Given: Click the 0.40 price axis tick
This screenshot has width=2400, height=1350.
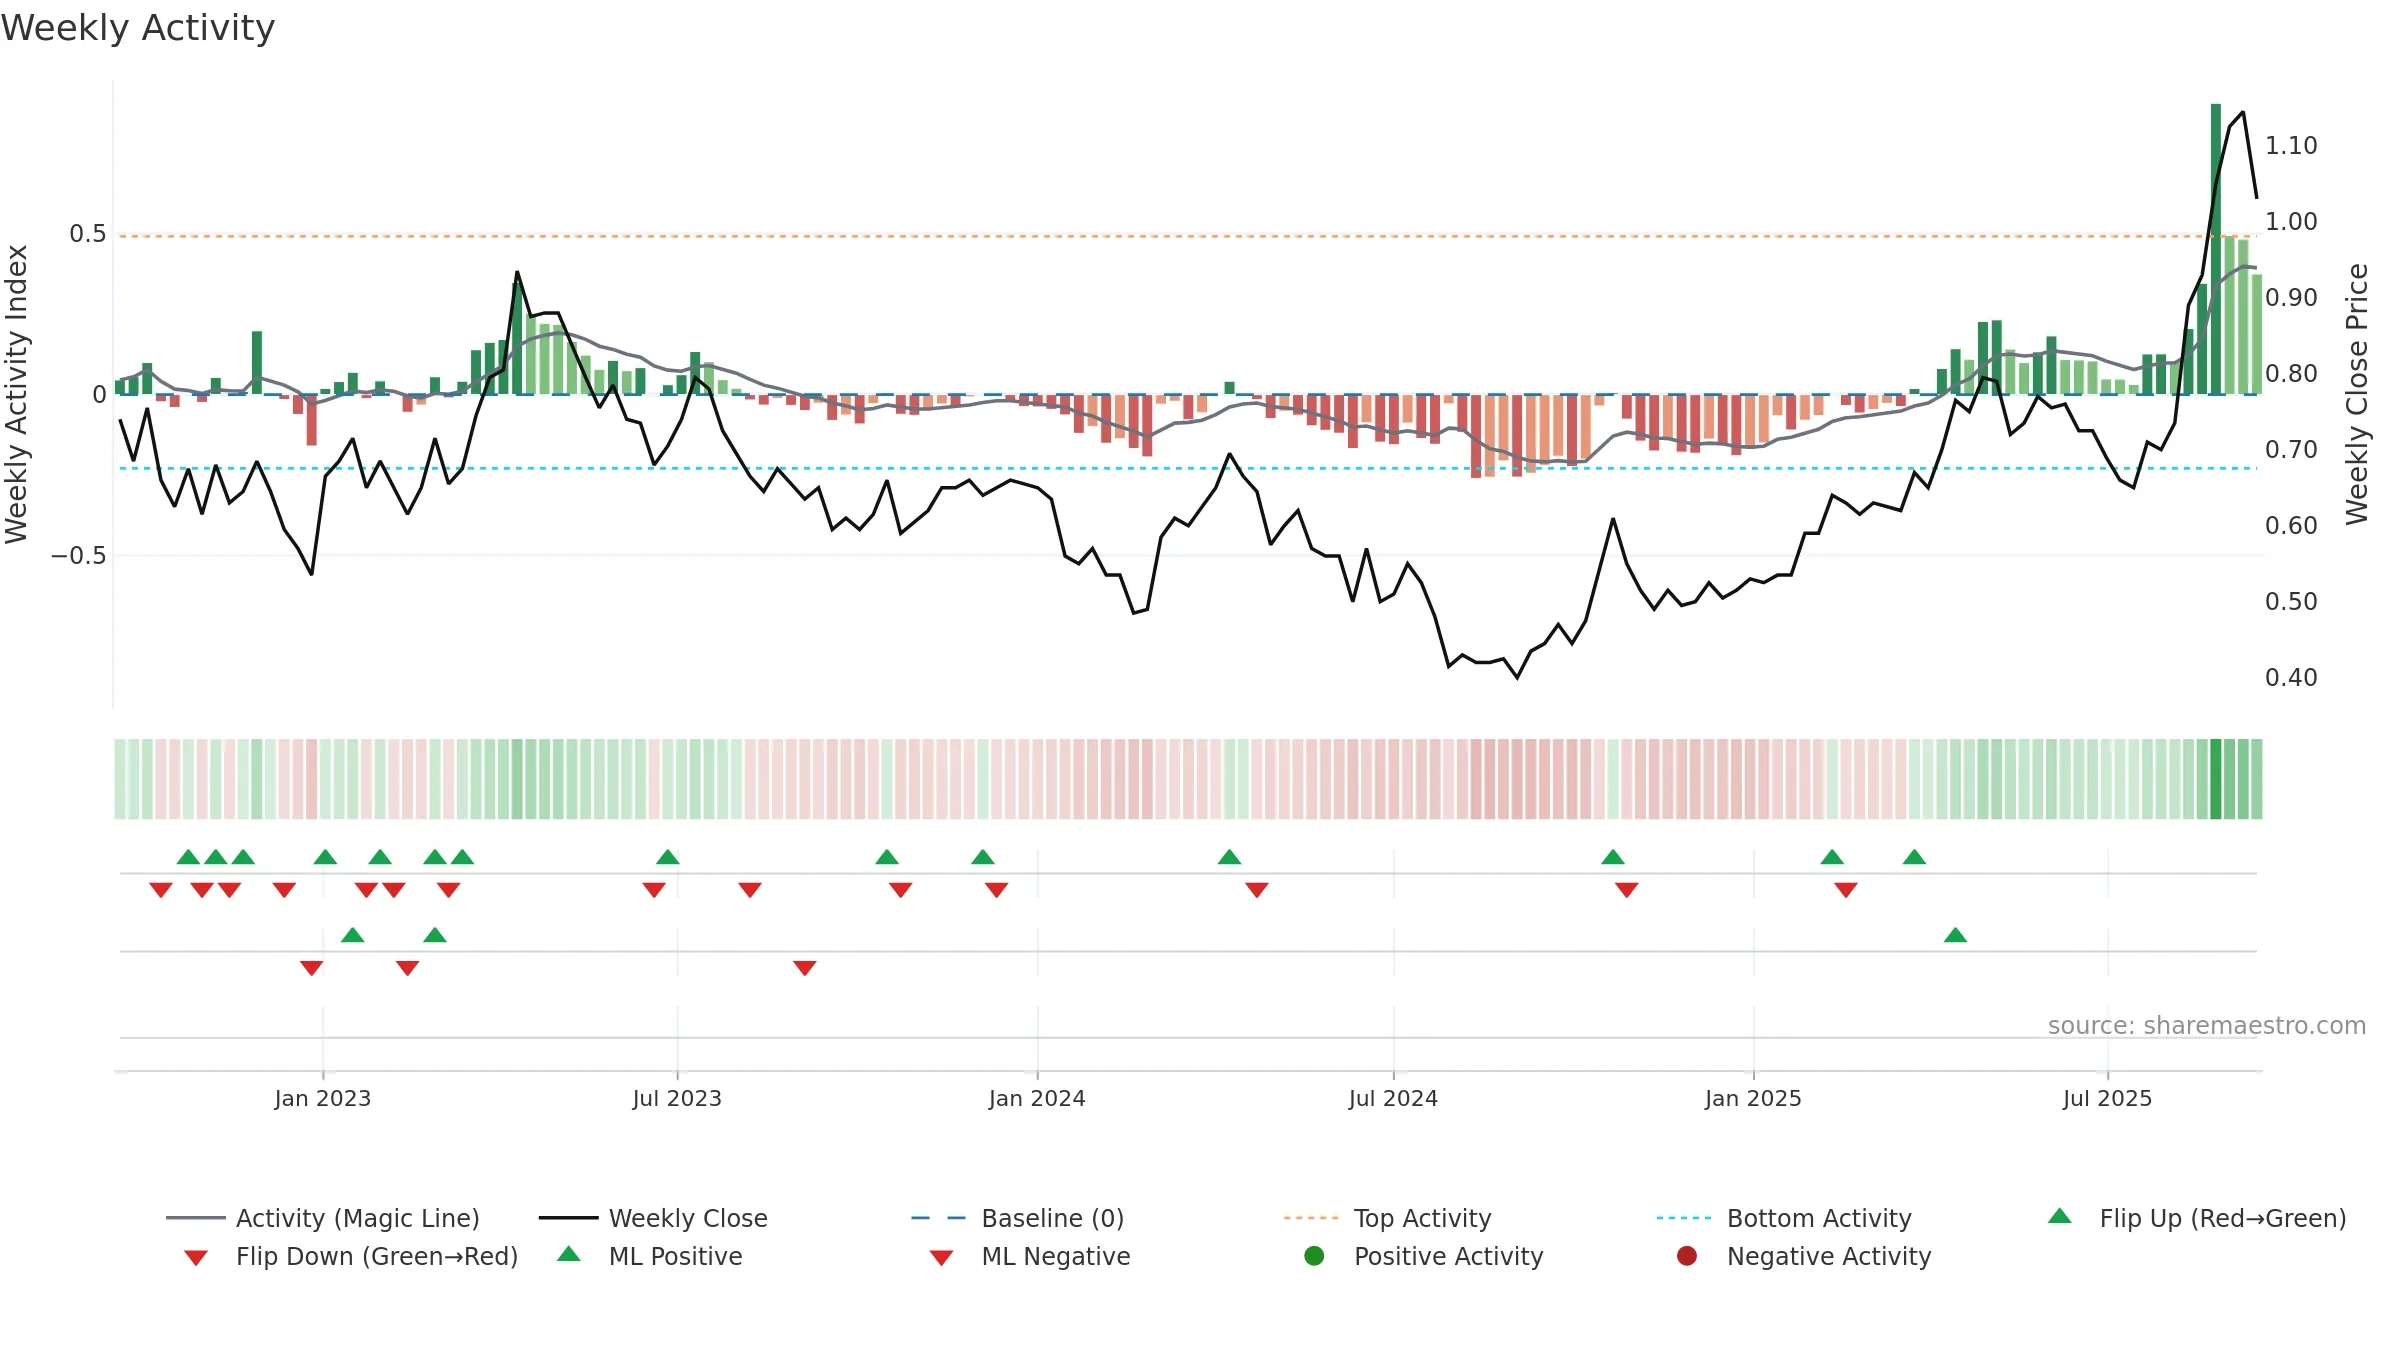Looking at the screenshot, I should tap(2291, 678).
